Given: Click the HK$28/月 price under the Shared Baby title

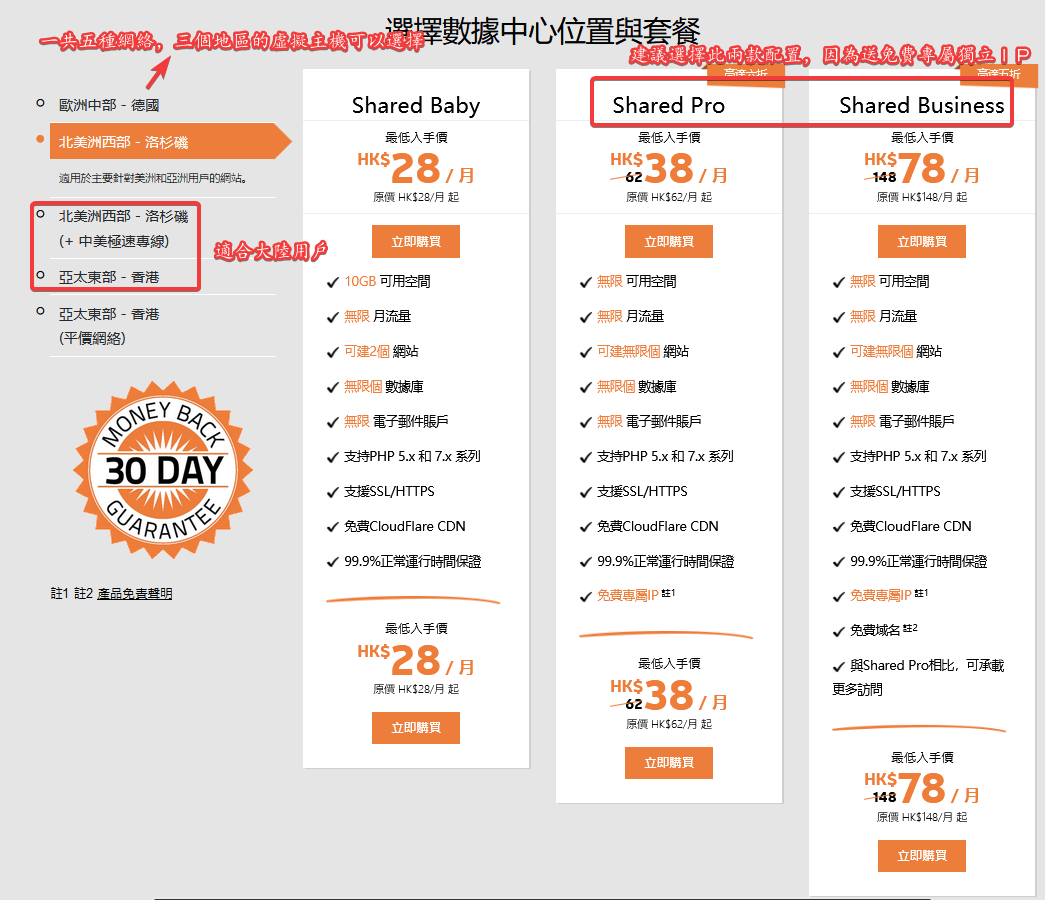Looking at the screenshot, I should pos(416,167).
